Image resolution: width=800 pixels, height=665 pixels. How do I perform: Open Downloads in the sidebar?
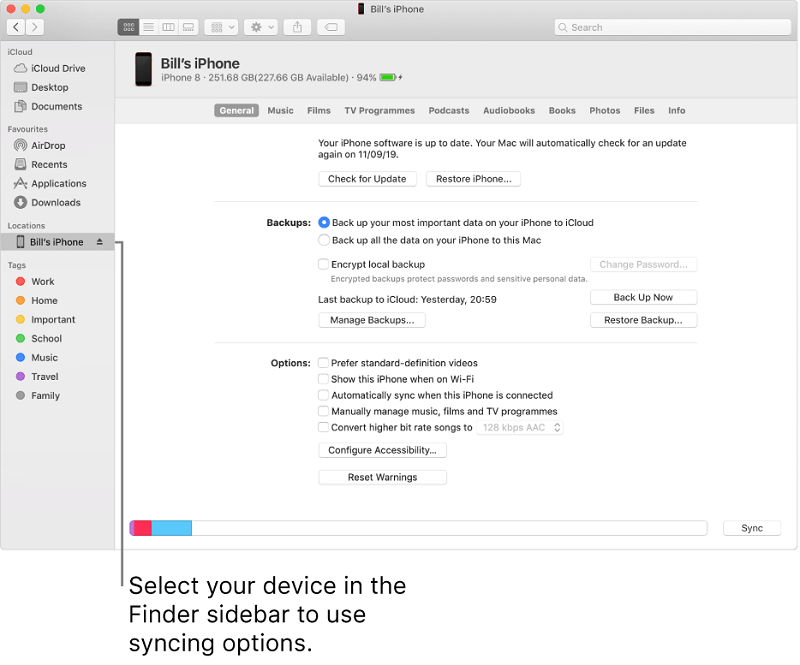[x=57, y=203]
